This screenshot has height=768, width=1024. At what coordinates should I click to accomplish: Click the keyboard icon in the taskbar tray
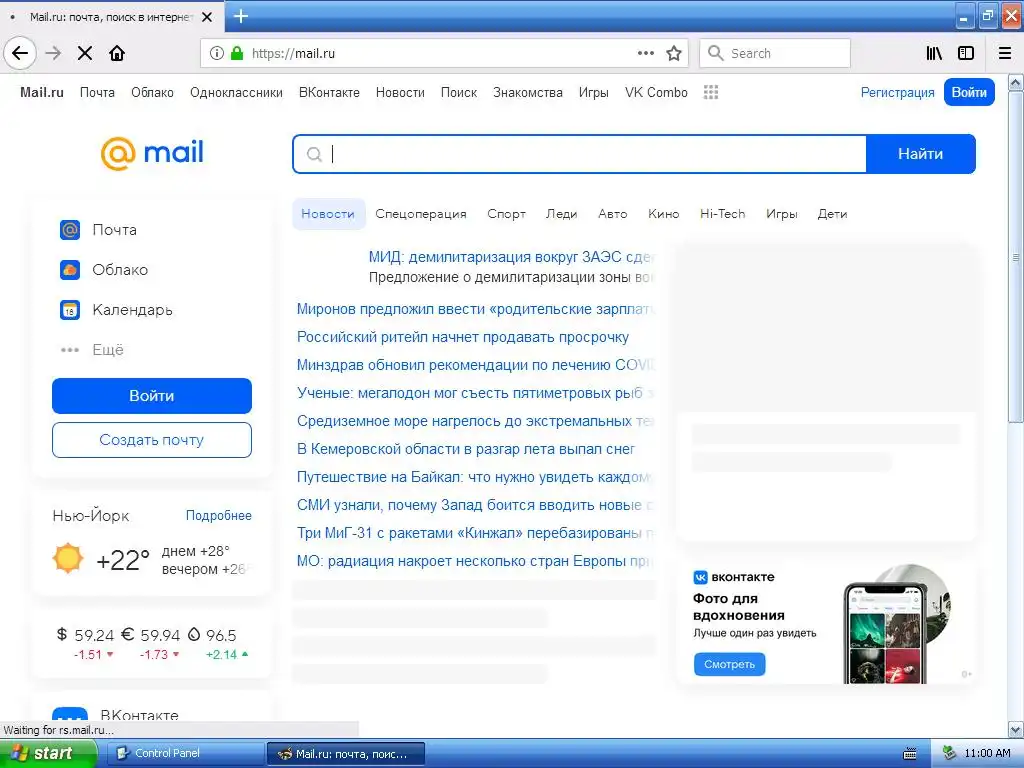(910, 754)
